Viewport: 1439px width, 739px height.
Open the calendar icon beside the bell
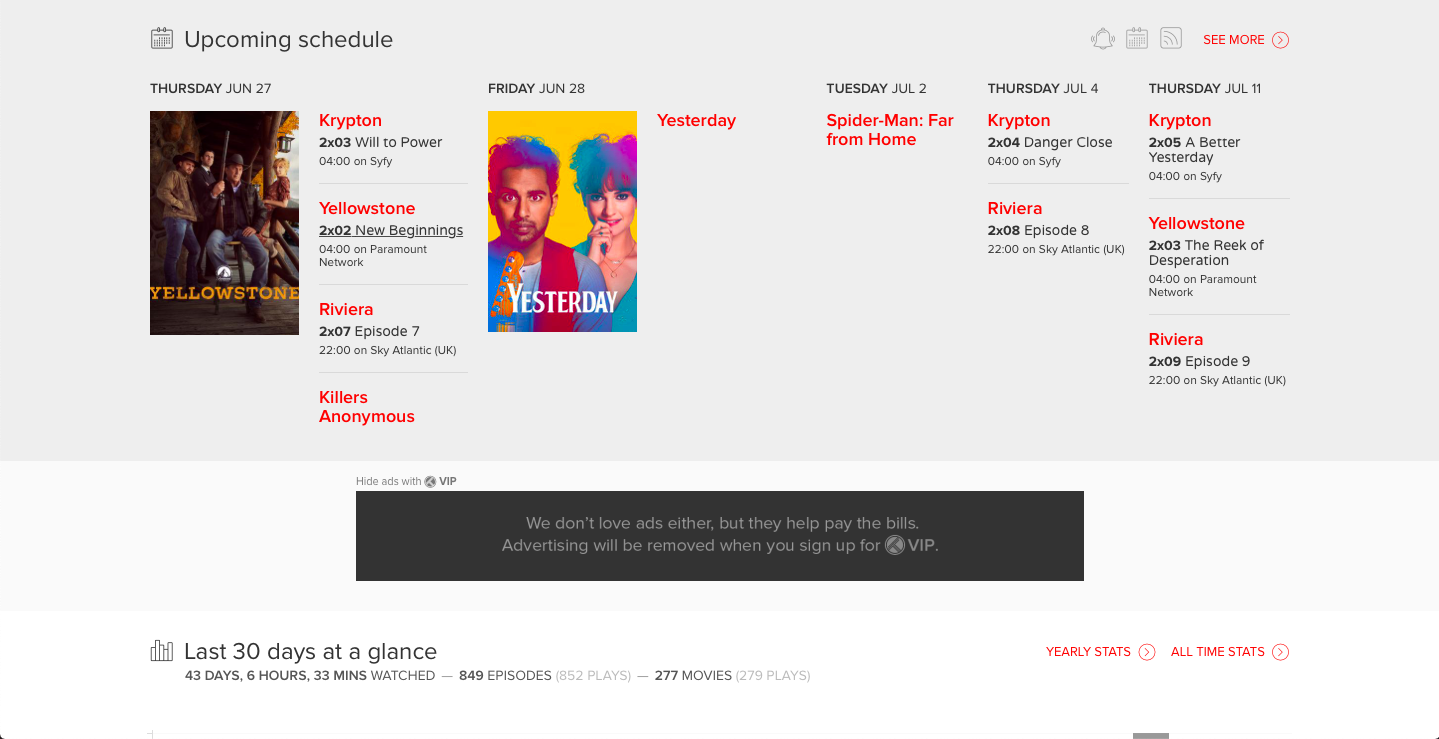pos(1136,39)
